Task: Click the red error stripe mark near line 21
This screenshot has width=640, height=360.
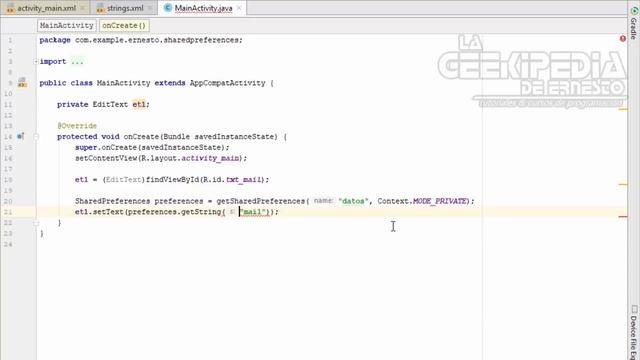Action: coord(623,217)
